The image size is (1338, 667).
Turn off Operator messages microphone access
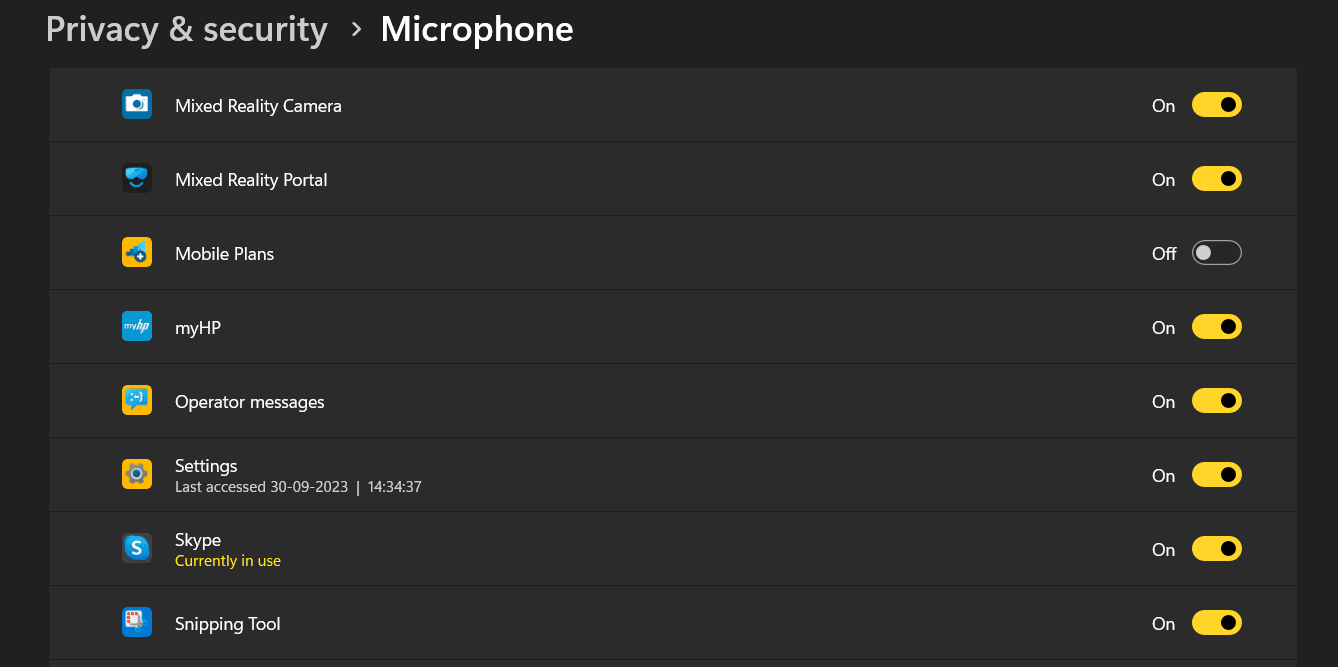click(1216, 400)
